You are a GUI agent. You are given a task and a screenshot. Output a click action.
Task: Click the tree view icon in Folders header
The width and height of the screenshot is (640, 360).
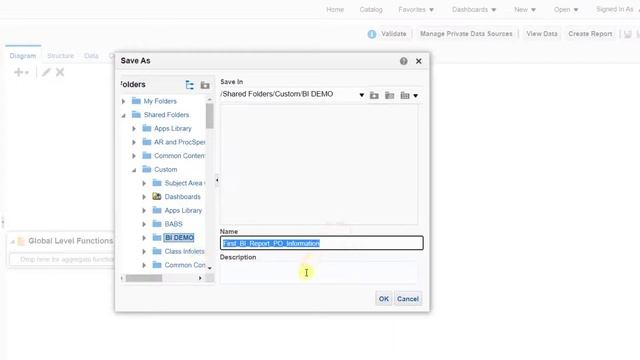tap(189, 85)
